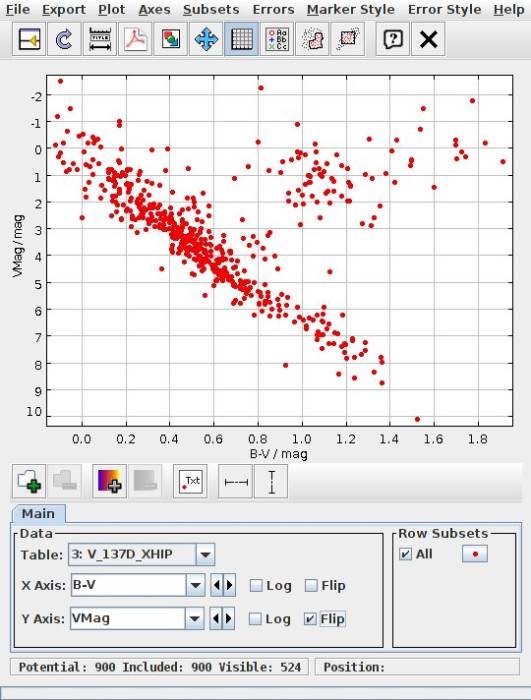
Task: Open the Marker Style menu
Action: click(x=351, y=10)
